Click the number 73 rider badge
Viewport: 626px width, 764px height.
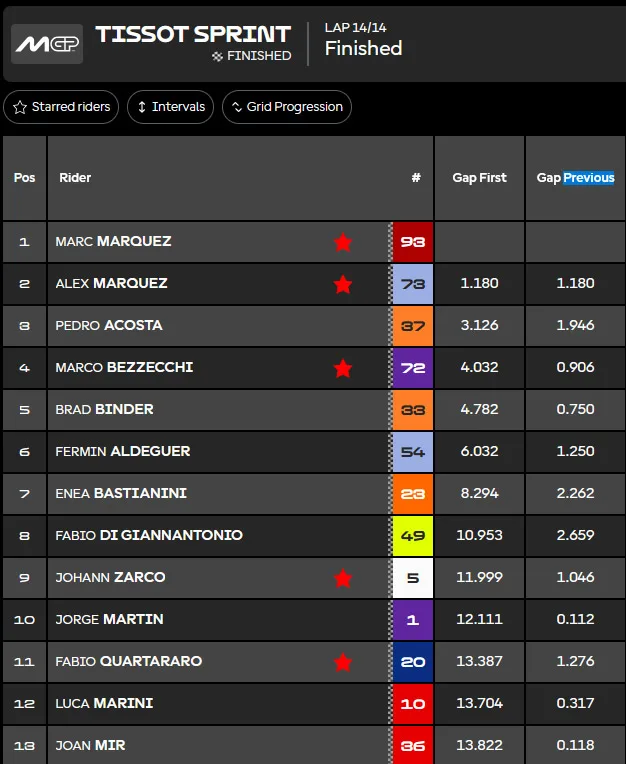click(x=413, y=284)
